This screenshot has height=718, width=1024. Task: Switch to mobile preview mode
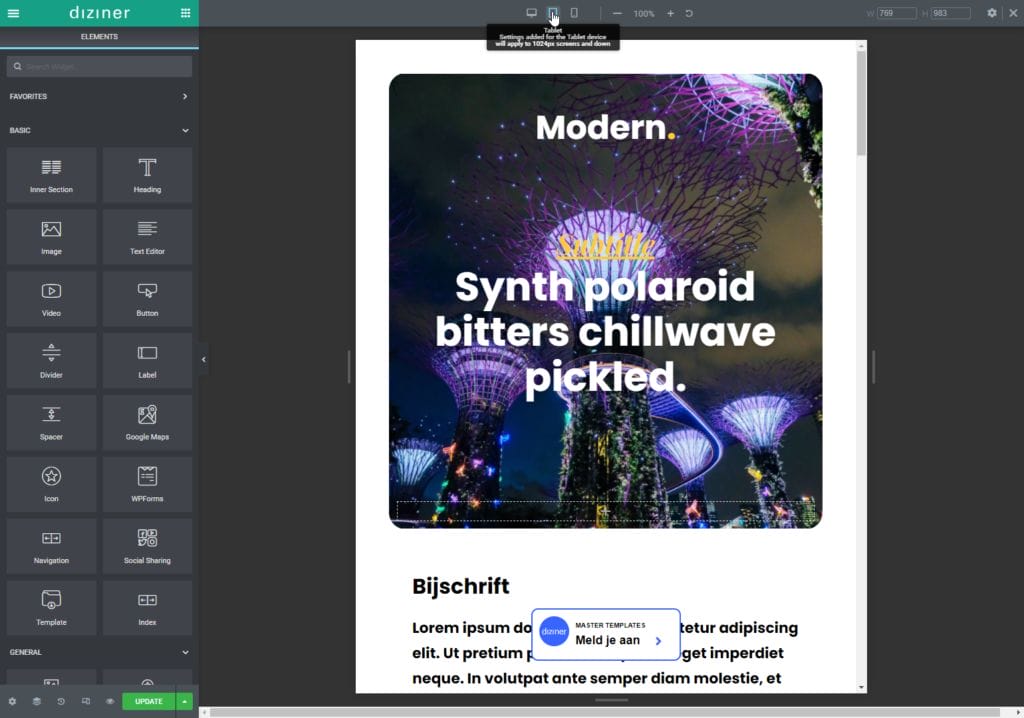click(x=574, y=13)
